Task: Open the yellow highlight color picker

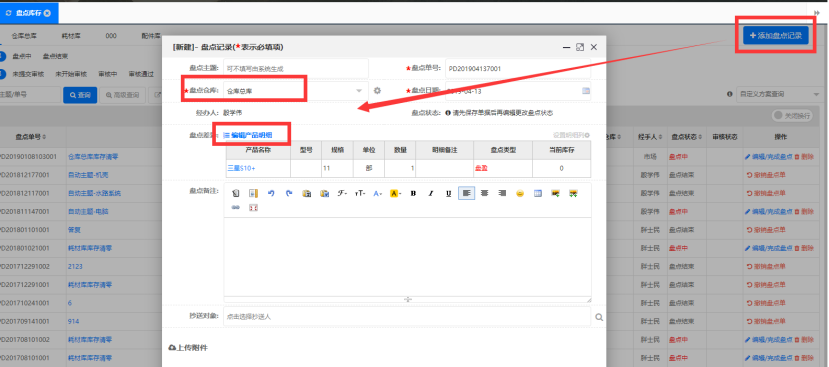Action: pos(395,194)
